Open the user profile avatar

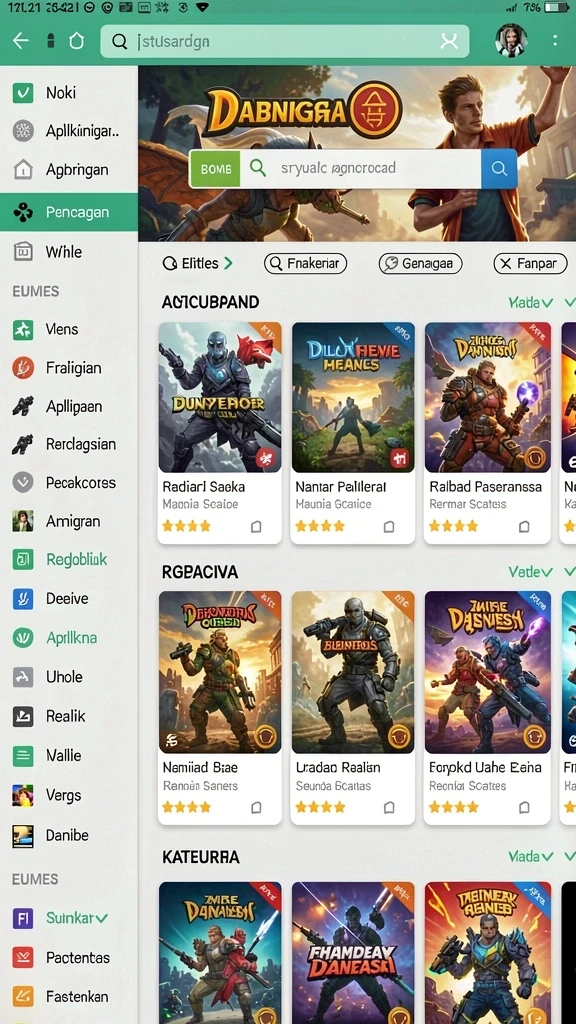511,41
